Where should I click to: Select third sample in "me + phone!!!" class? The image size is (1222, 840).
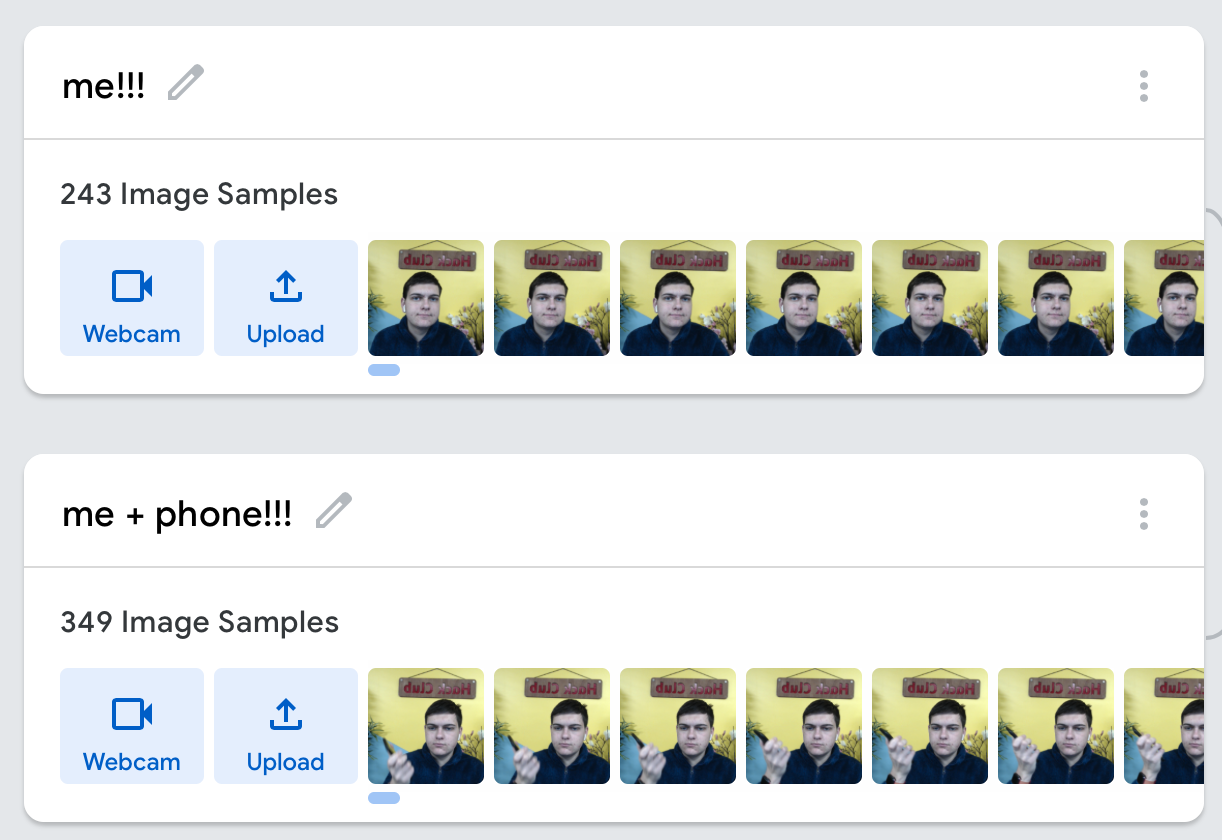point(678,726)
